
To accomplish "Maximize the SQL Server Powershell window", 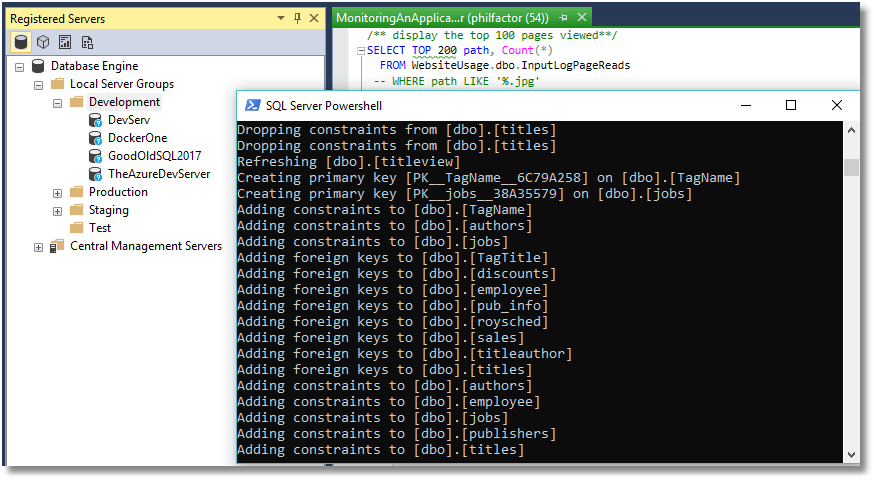I will 790,105.
